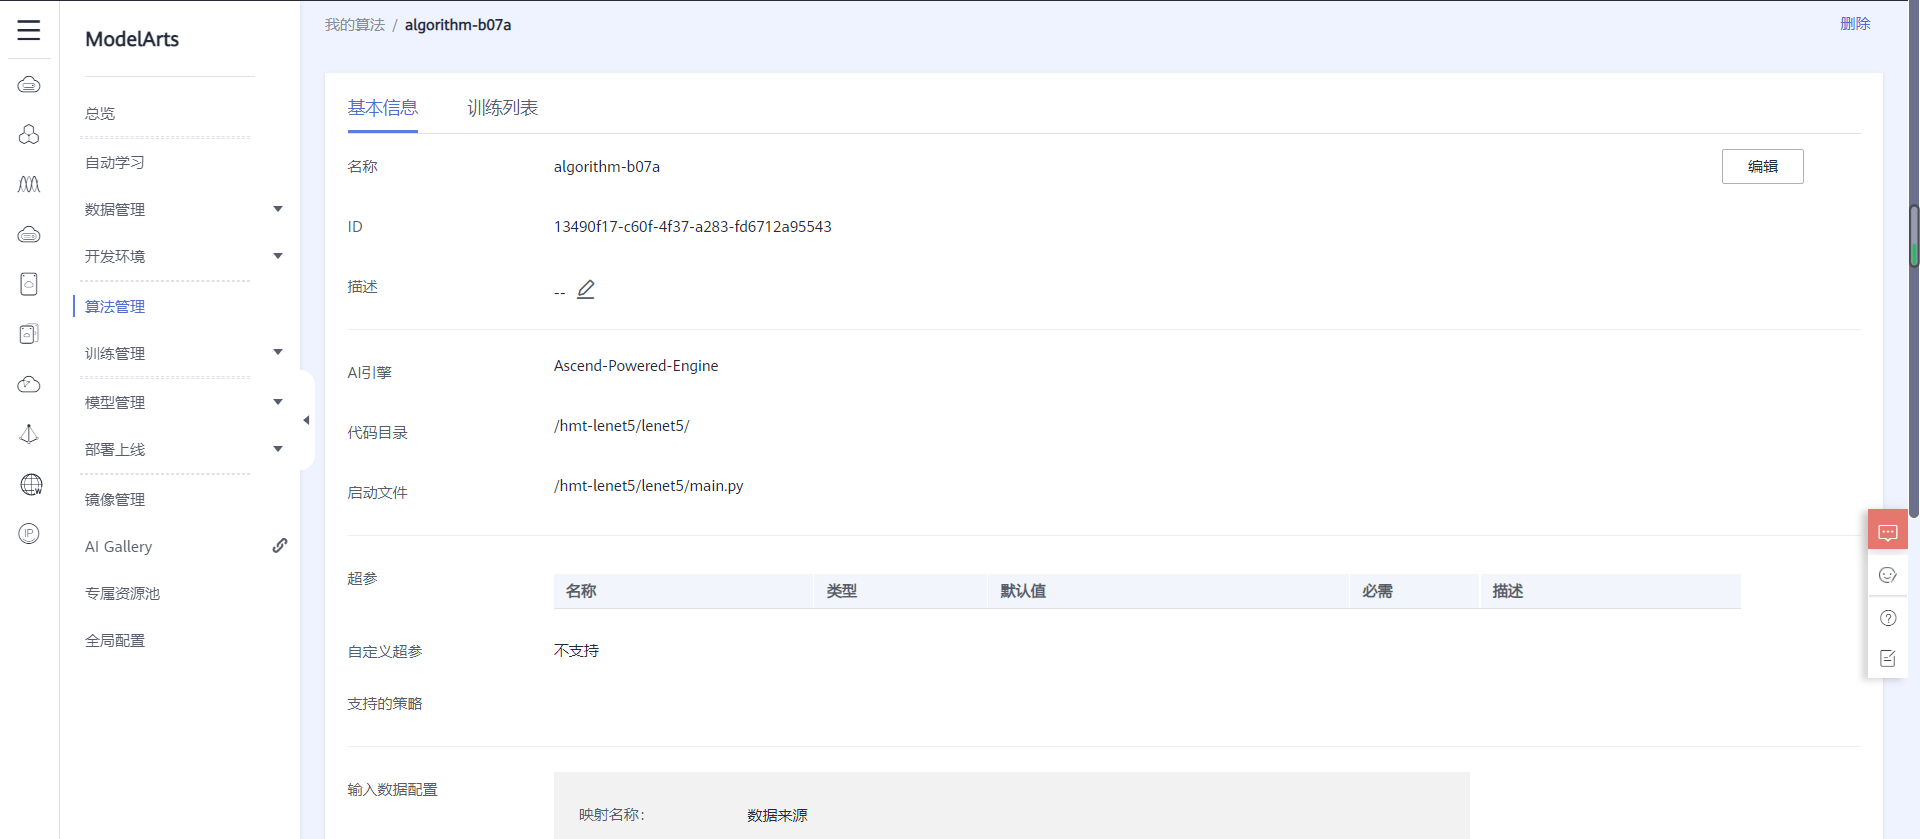Open 部署上线 in the sidebar

click(115, 449)
